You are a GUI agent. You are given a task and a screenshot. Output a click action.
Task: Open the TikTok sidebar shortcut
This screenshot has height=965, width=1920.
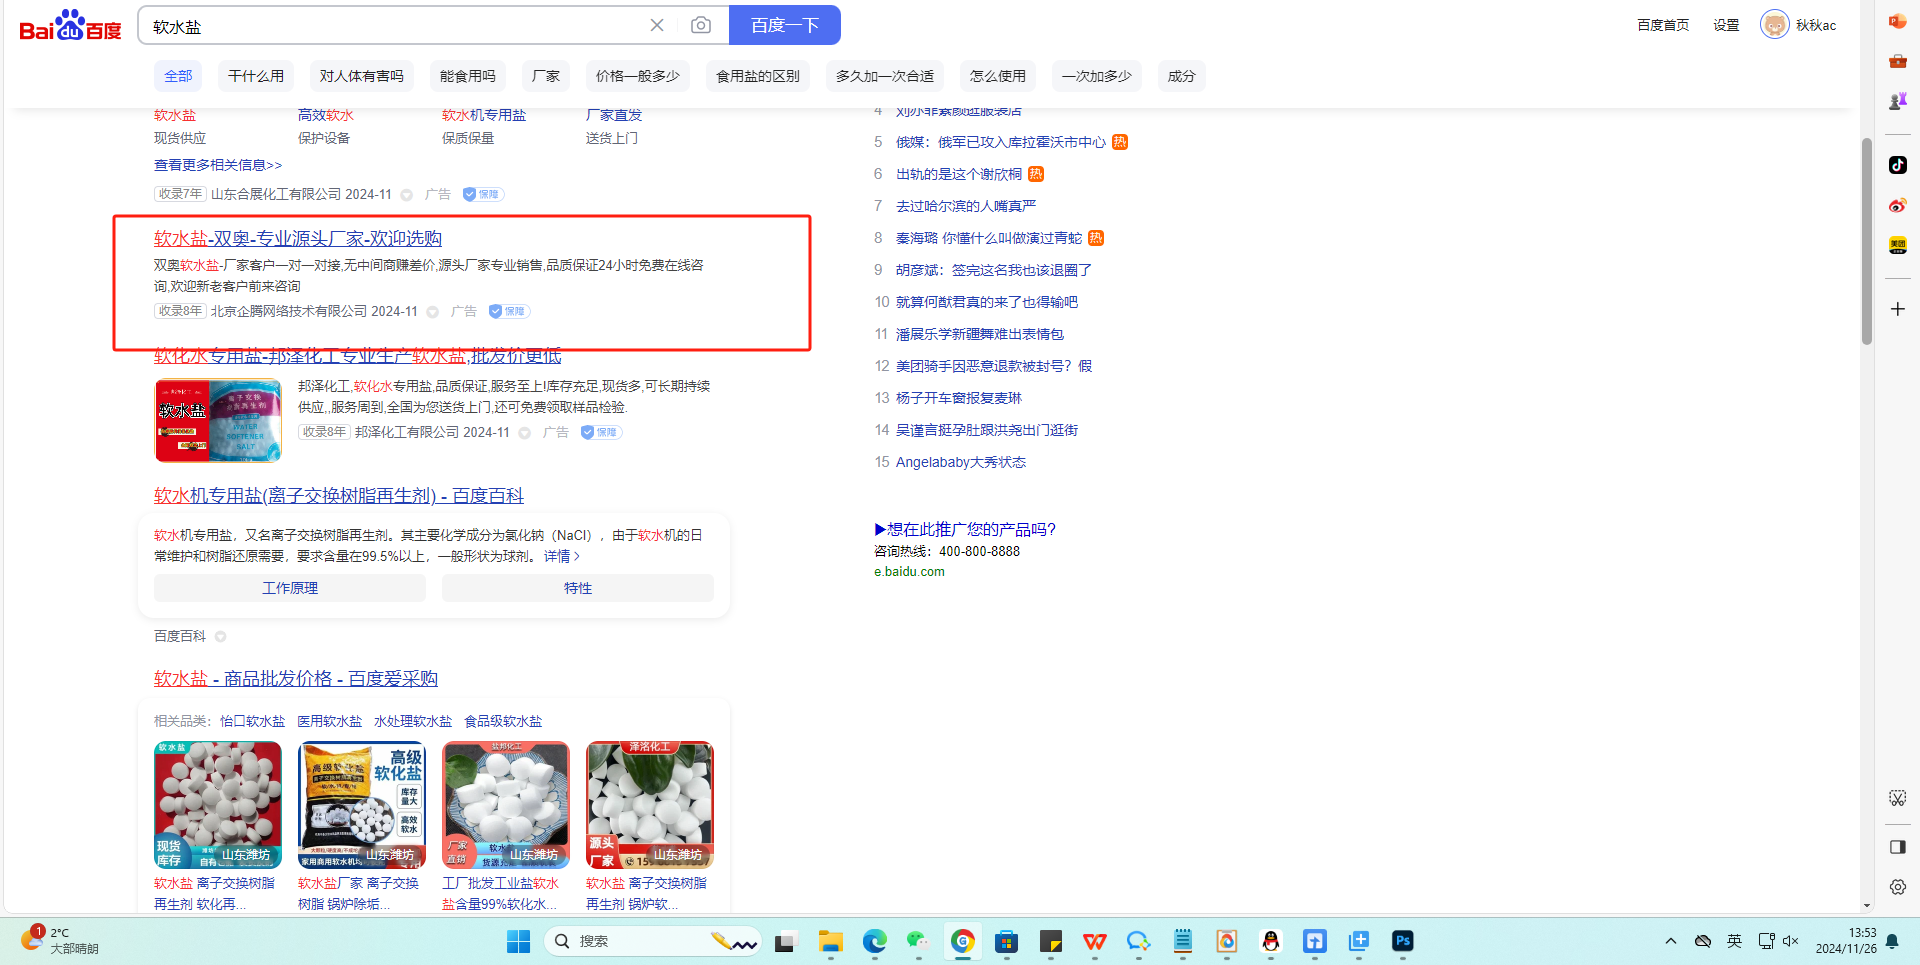click(x=1897, y=165)
